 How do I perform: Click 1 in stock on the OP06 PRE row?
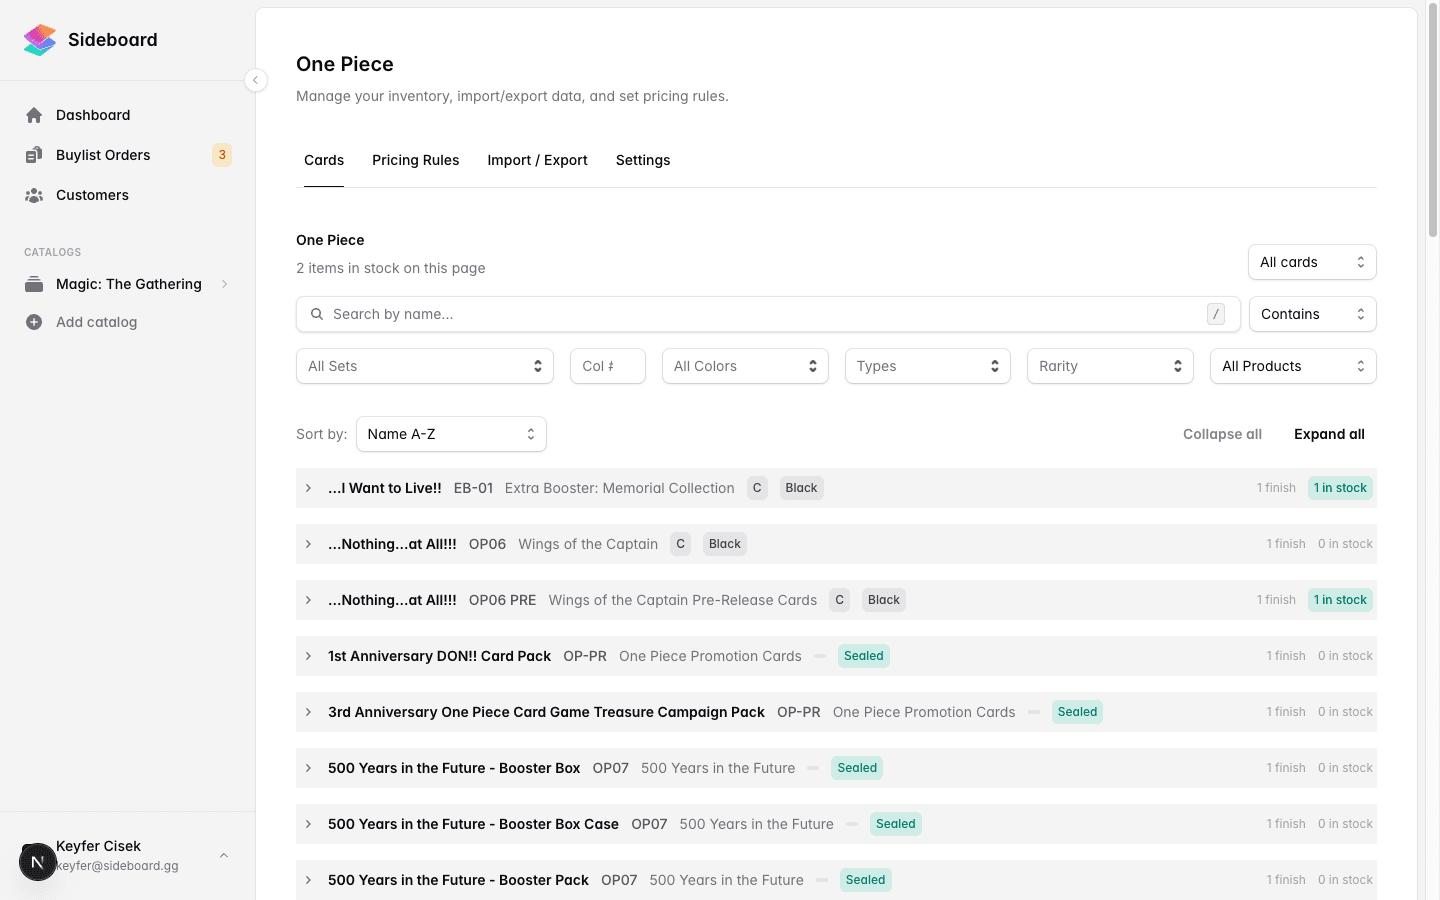click(x=1340, y=600)
